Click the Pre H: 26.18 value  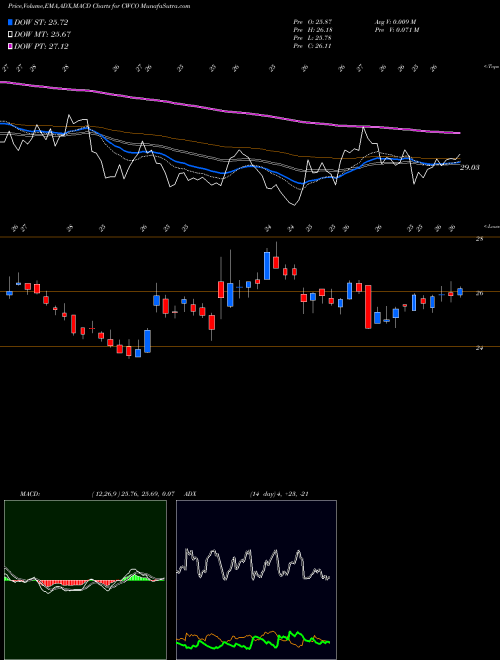[x=314, y=30]
